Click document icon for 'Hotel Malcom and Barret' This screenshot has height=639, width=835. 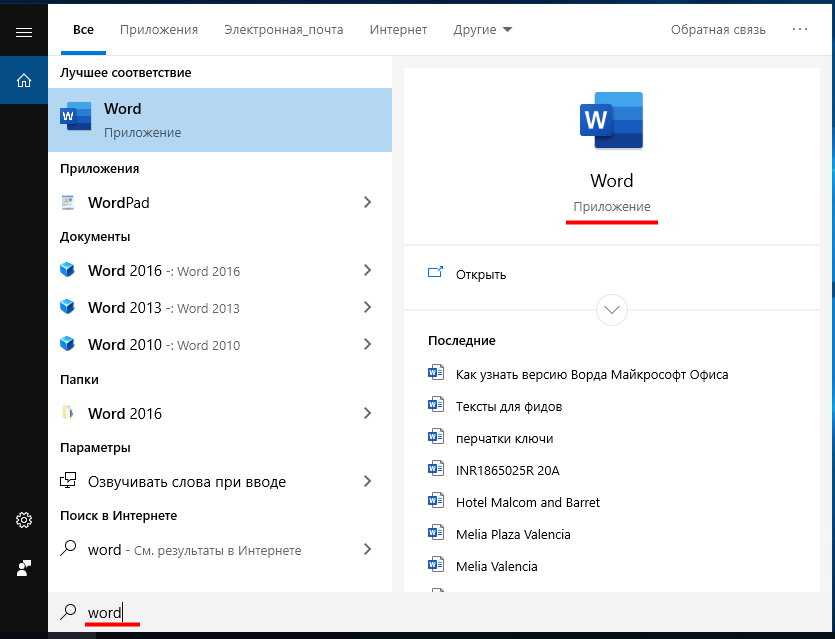pyautogui.click(x=436, y=501)
